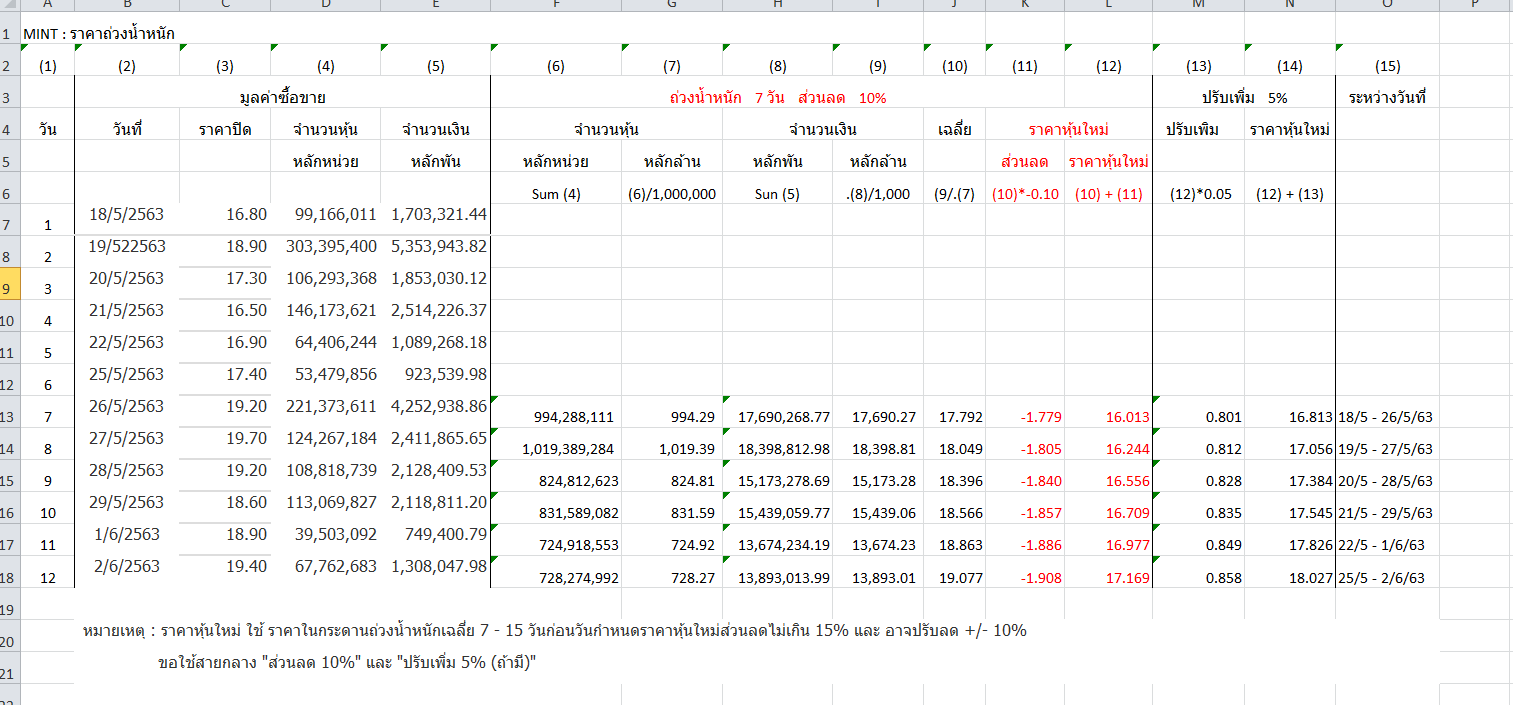The width and height of the screenshot is (1513, 705).
Task: Select the amount cell '5,353,943.82'
Action: [439, 246]
